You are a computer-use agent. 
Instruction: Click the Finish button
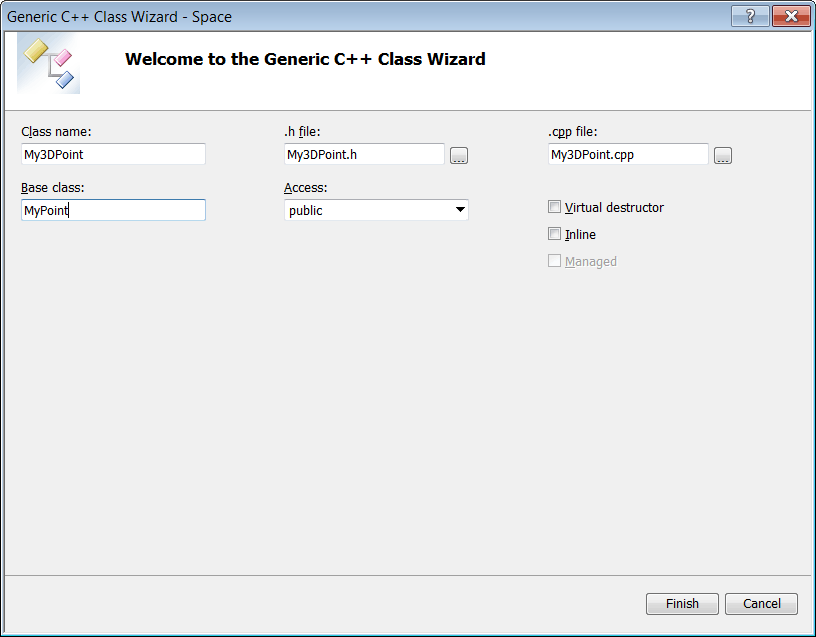682,604
